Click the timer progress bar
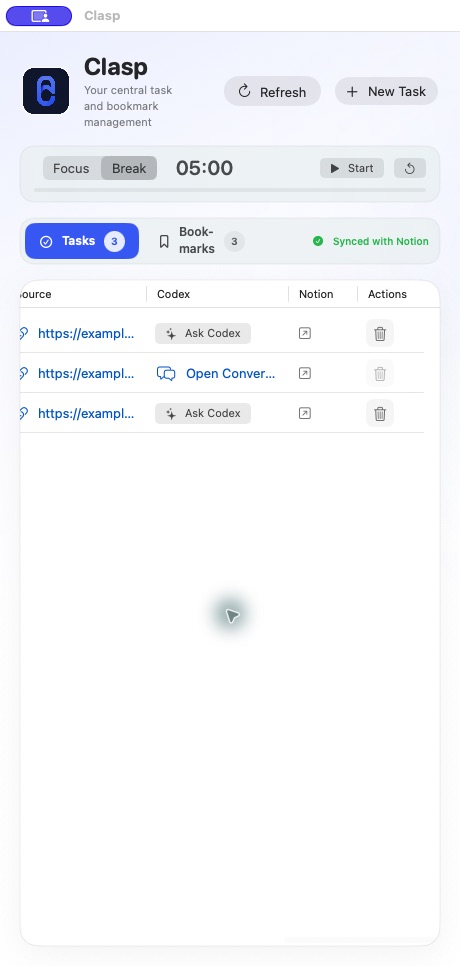 (230, 190)
